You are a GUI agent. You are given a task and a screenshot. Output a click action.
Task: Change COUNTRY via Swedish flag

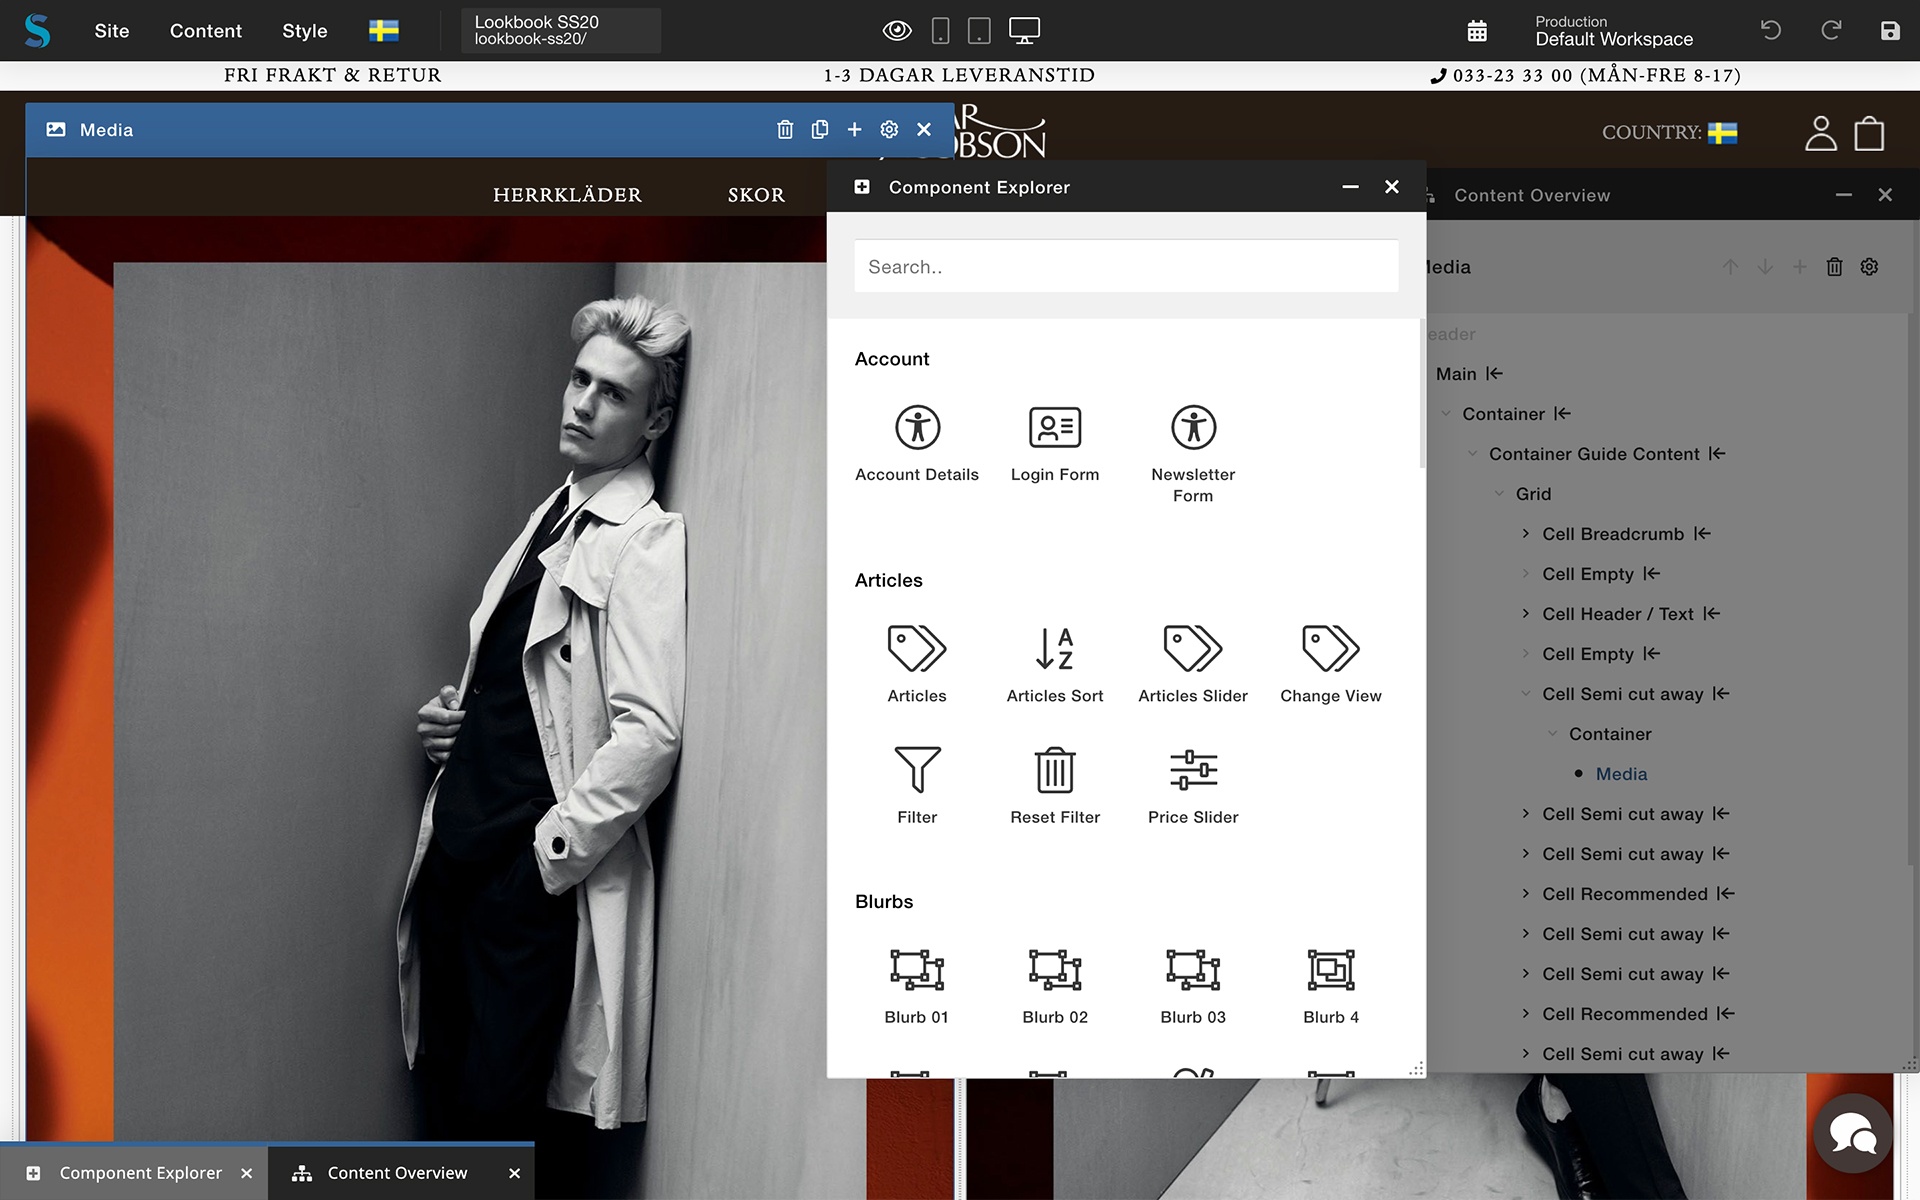pos(1722,133)
